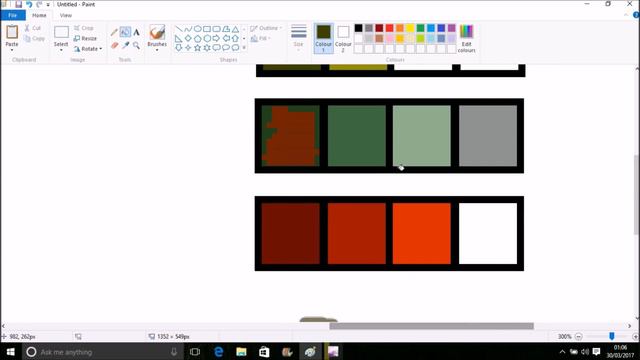Choose the Six-point star shape
The image size is (640, 360).
coord(207,48)
